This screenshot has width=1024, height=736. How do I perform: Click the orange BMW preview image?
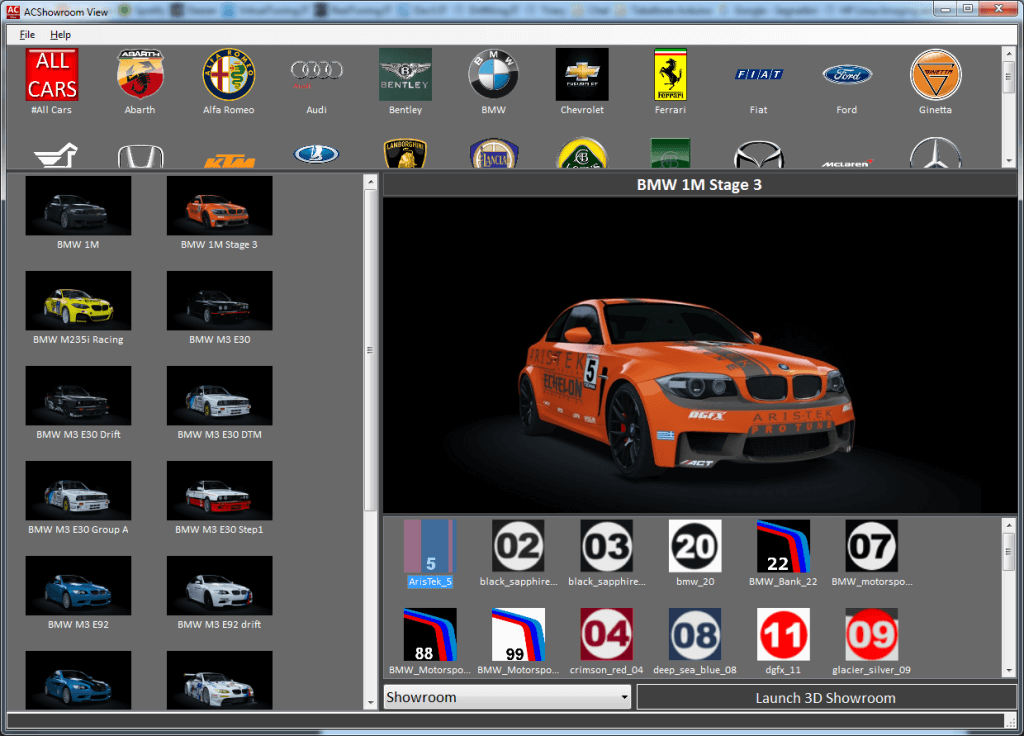pos(699,355)
